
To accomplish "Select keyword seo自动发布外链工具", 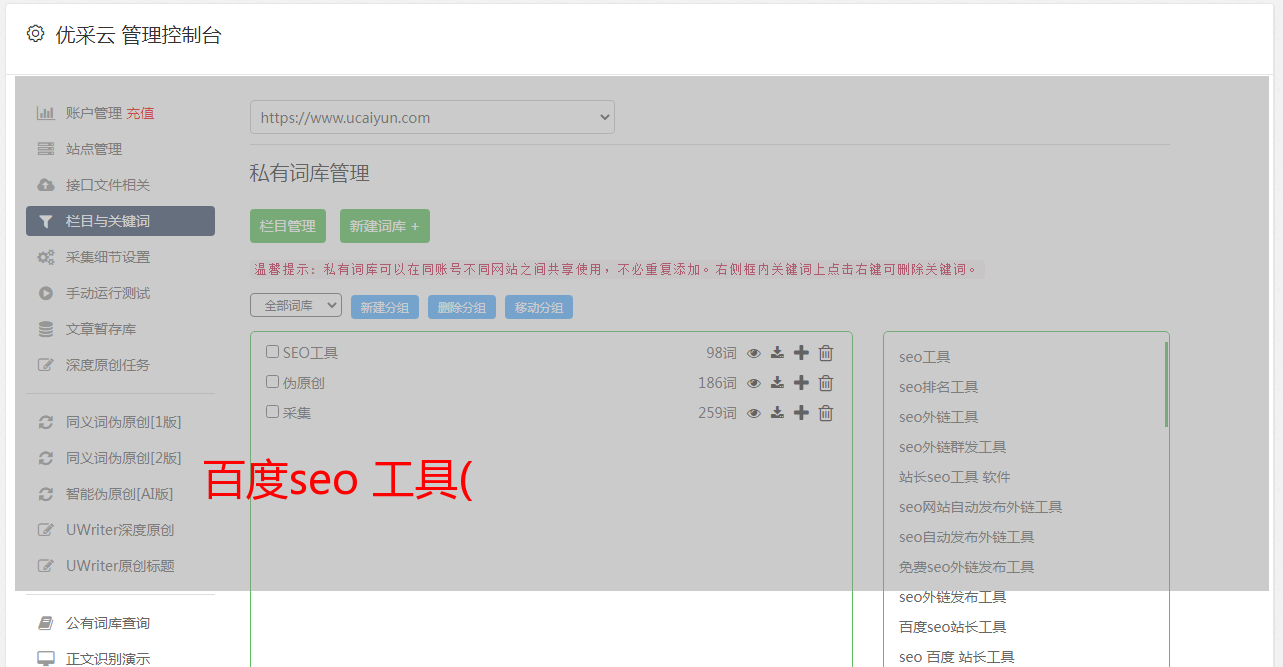I will coord(966,537).
